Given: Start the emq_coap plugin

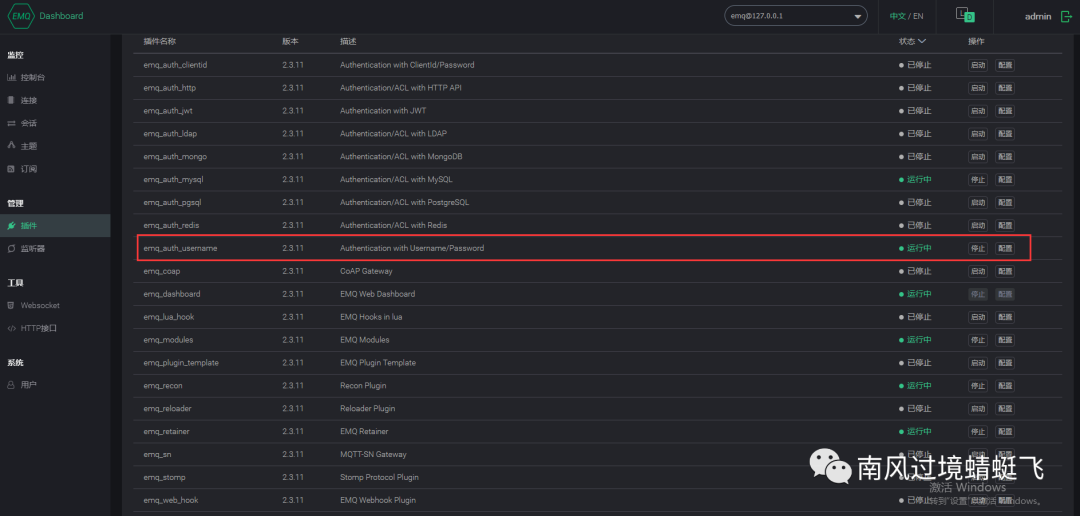Looking at the screenshot, I should coord(977,271).
